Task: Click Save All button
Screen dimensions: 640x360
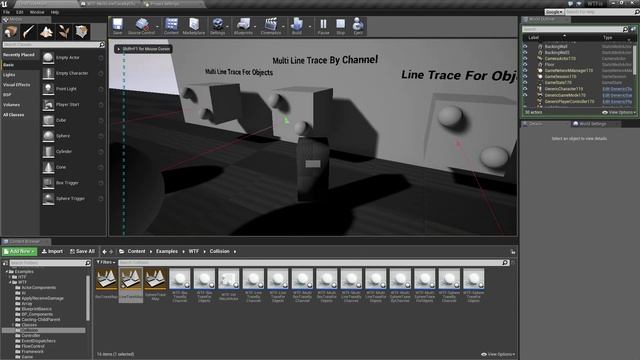Action: (x=82, y=251)
